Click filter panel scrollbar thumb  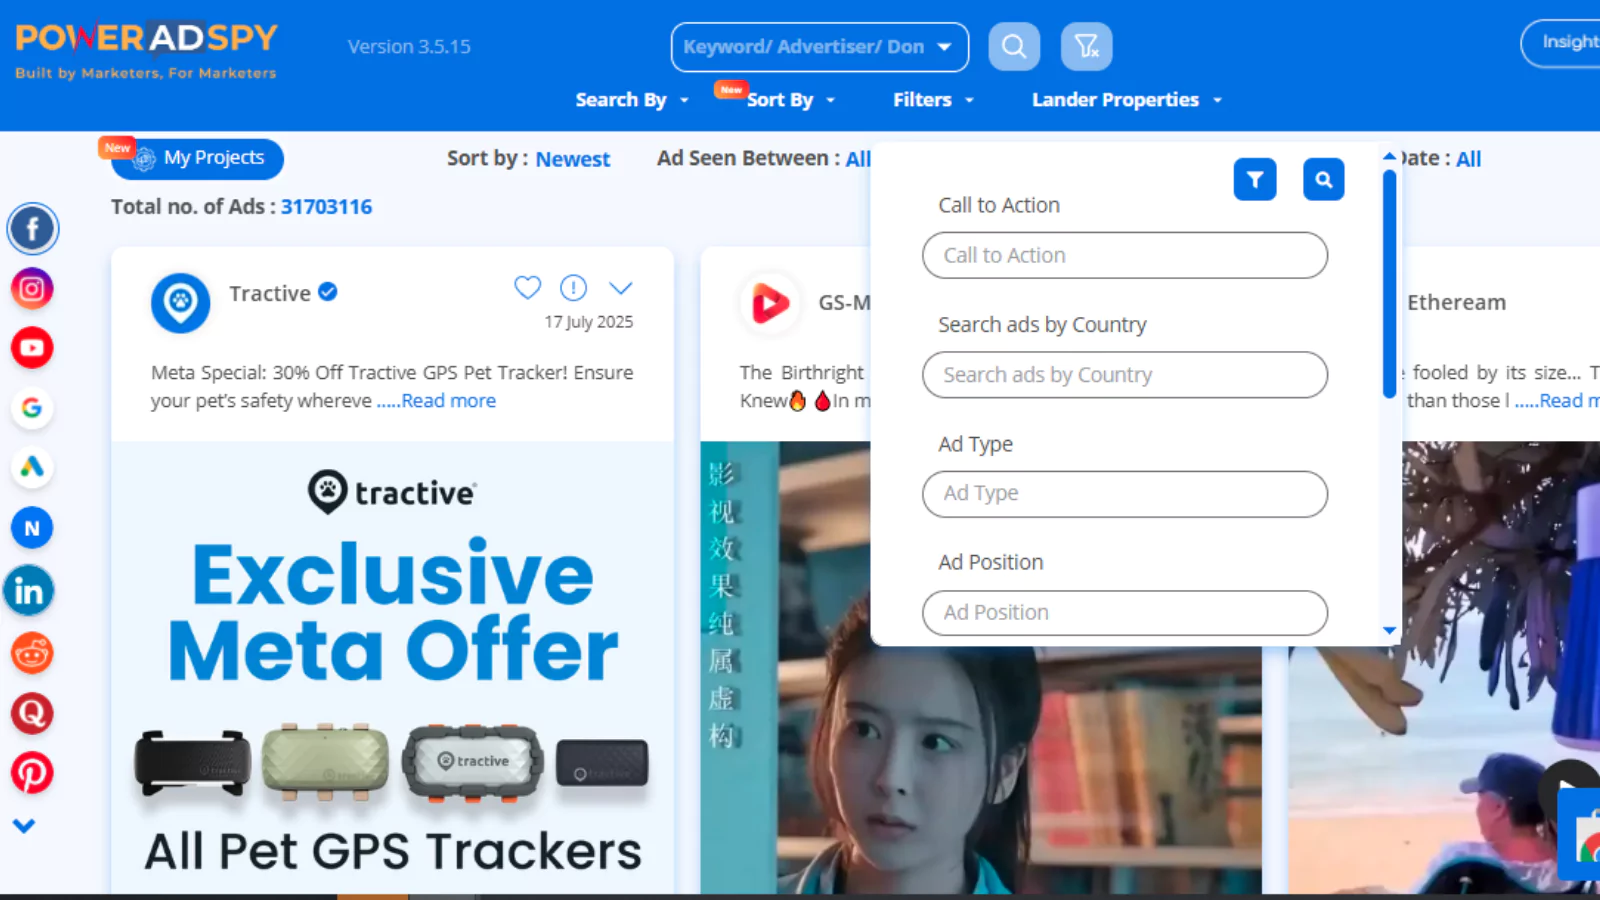point(1389,285)
